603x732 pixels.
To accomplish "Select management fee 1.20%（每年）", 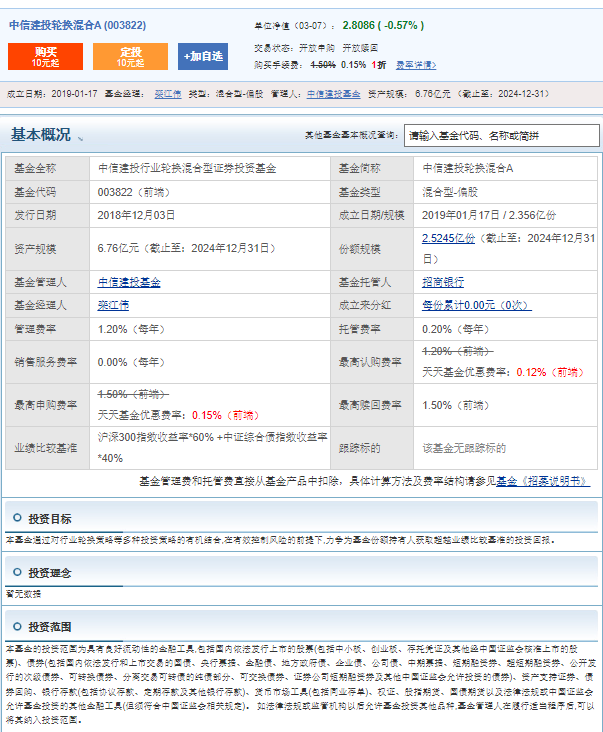I will pyautogui.click(x=131, y=329).
